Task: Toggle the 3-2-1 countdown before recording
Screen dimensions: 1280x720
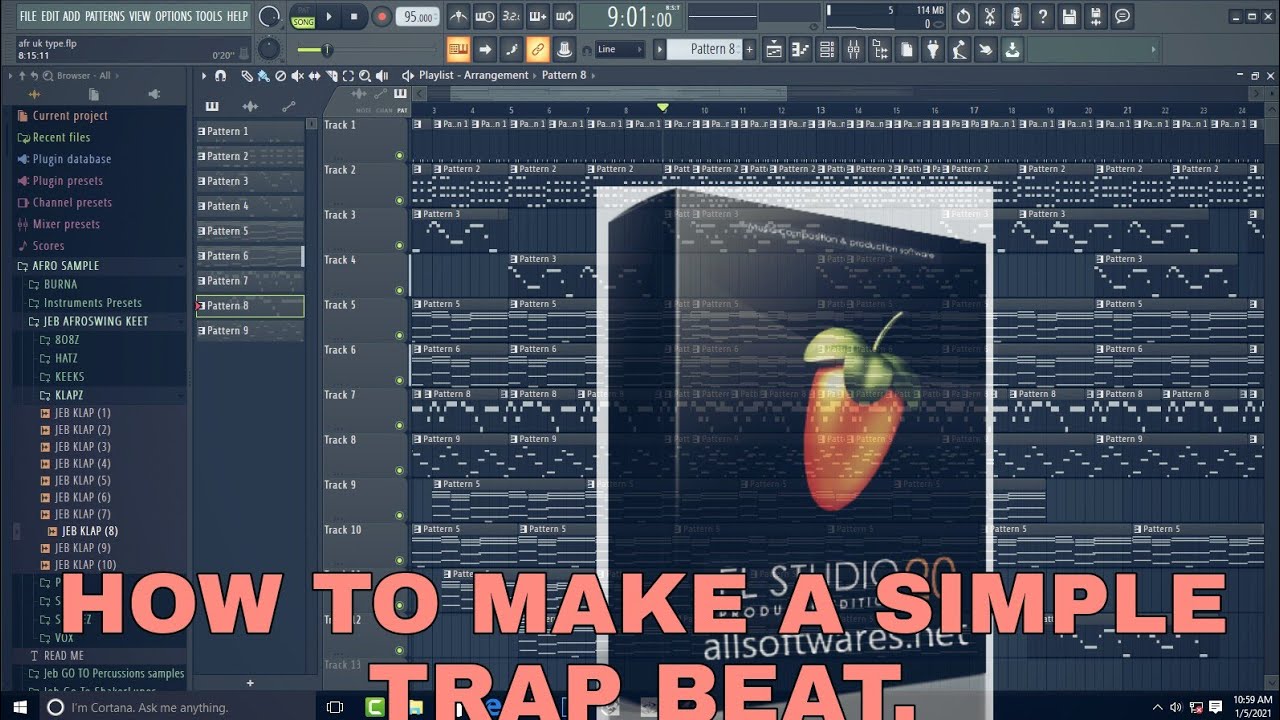Action: click(x=510, y=17)
